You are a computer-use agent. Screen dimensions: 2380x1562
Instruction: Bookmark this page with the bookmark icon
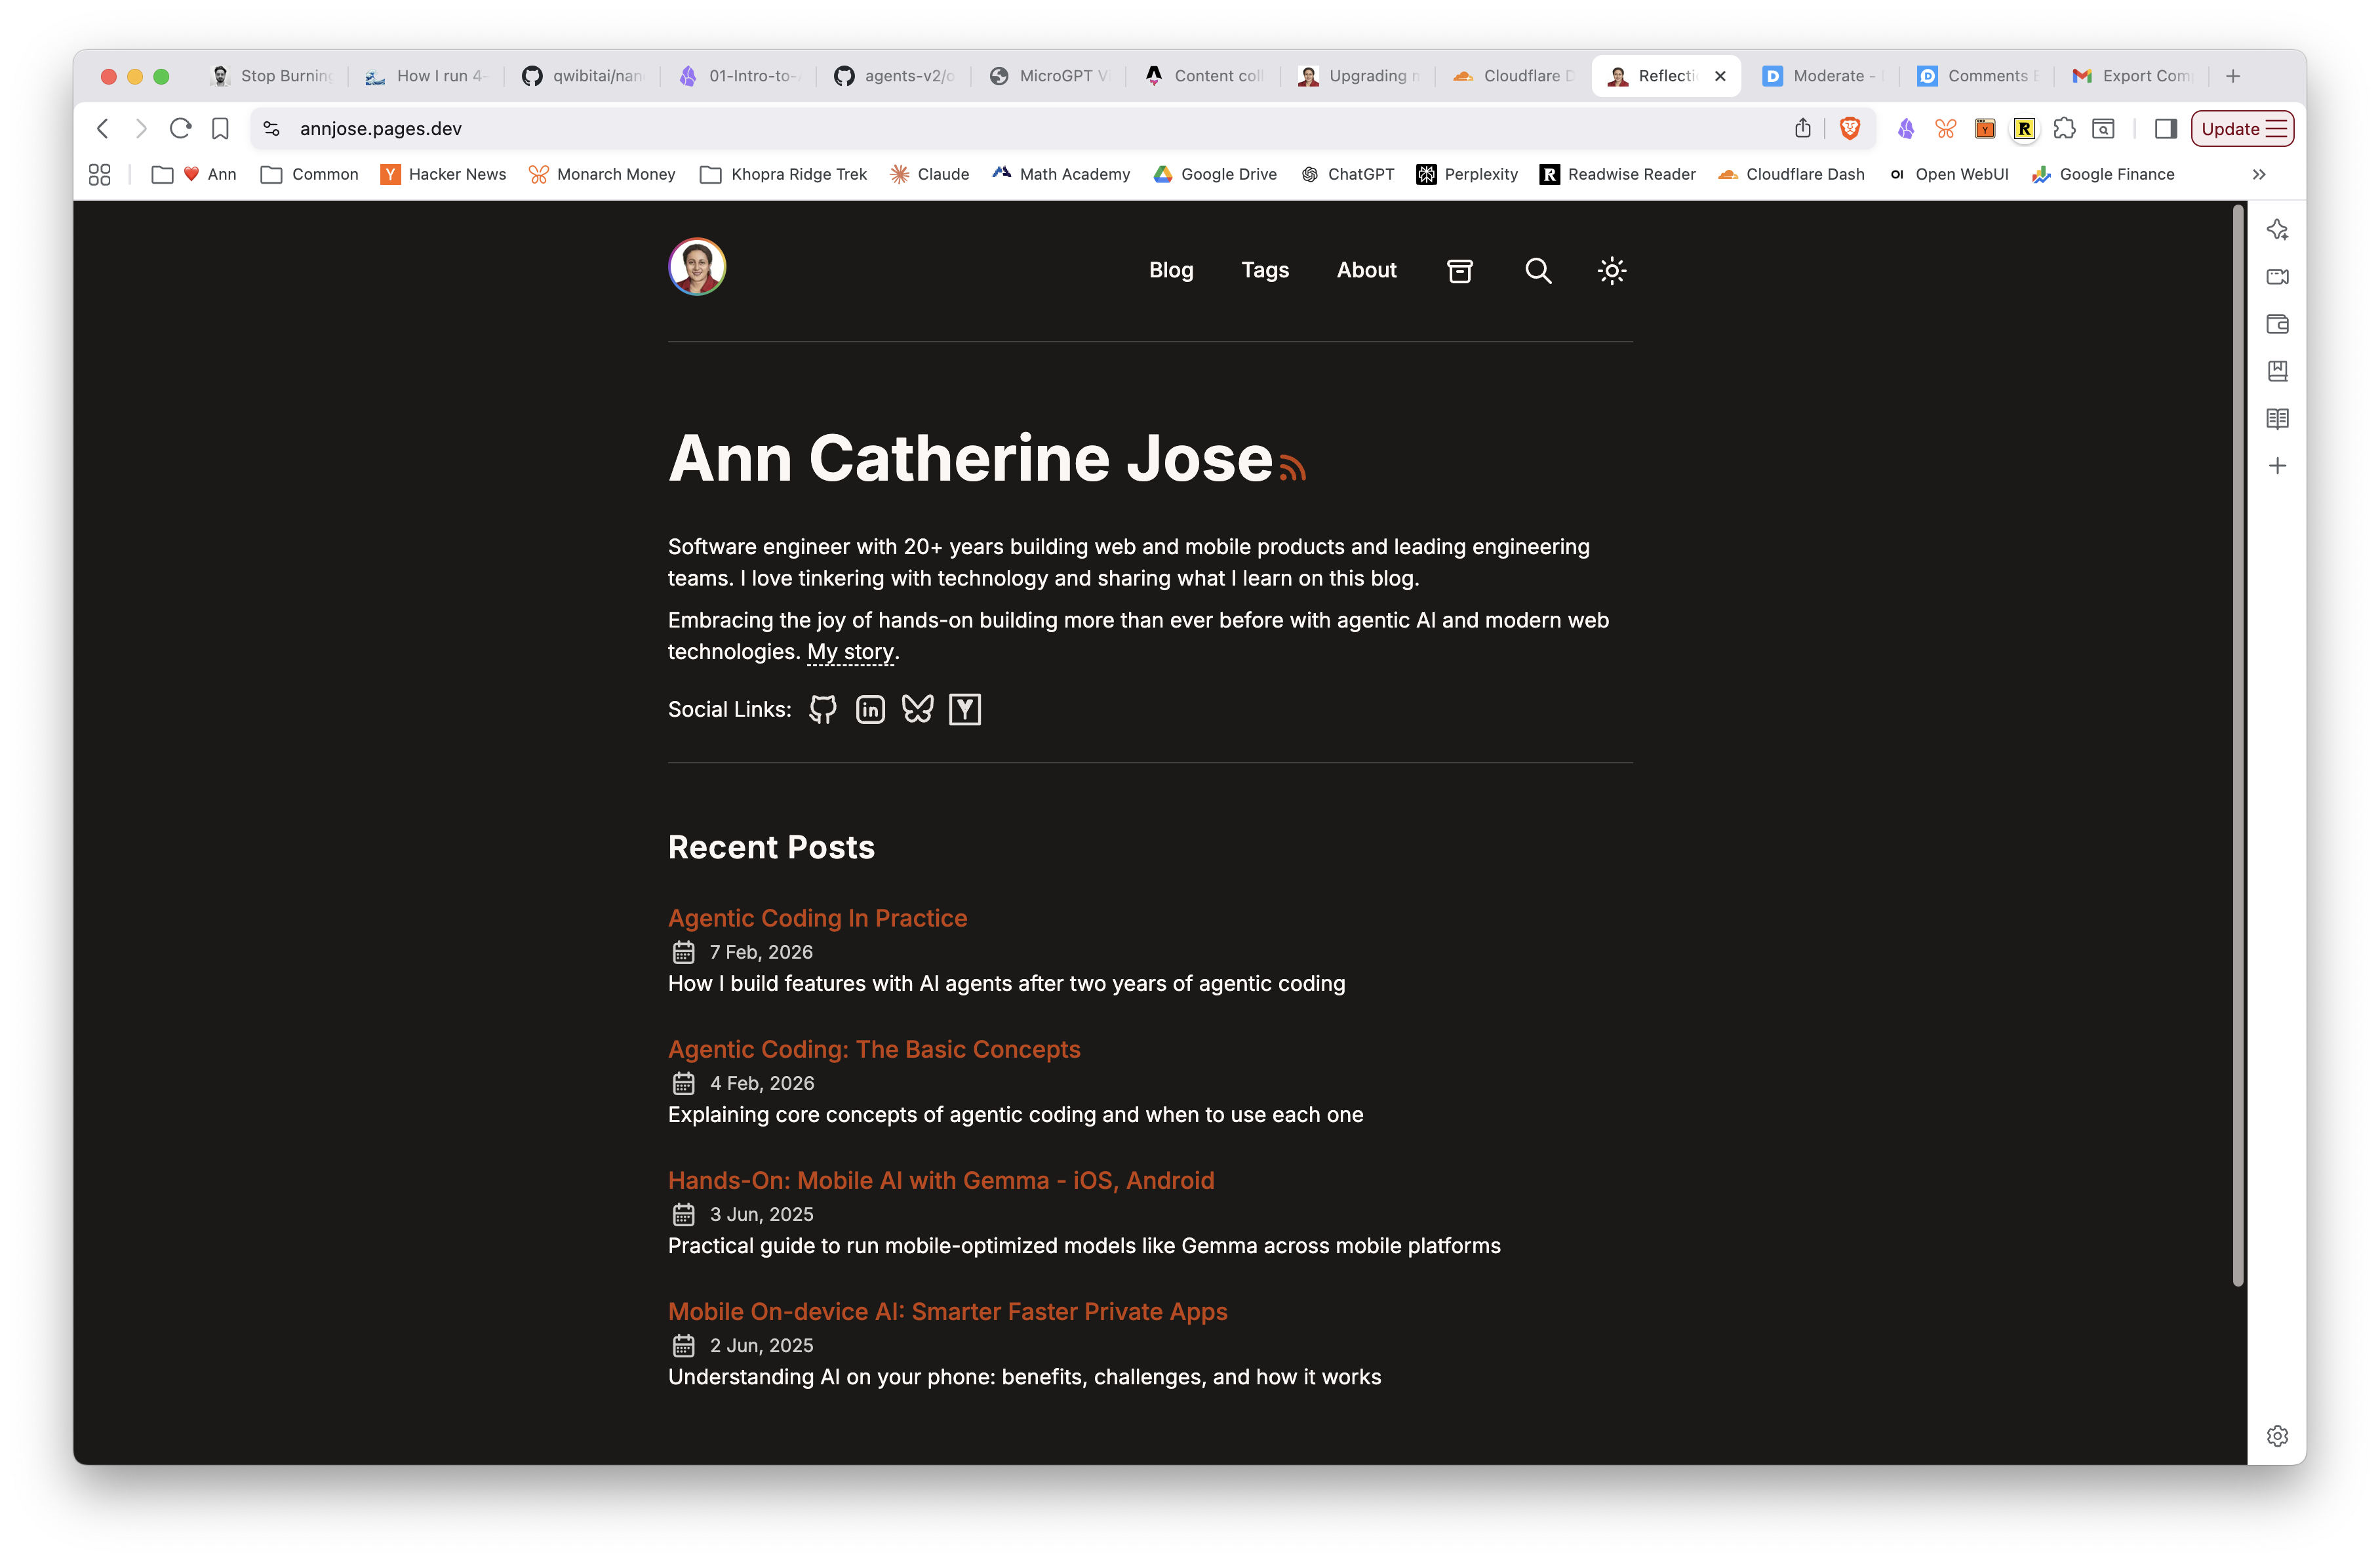[x=219, y=128]
